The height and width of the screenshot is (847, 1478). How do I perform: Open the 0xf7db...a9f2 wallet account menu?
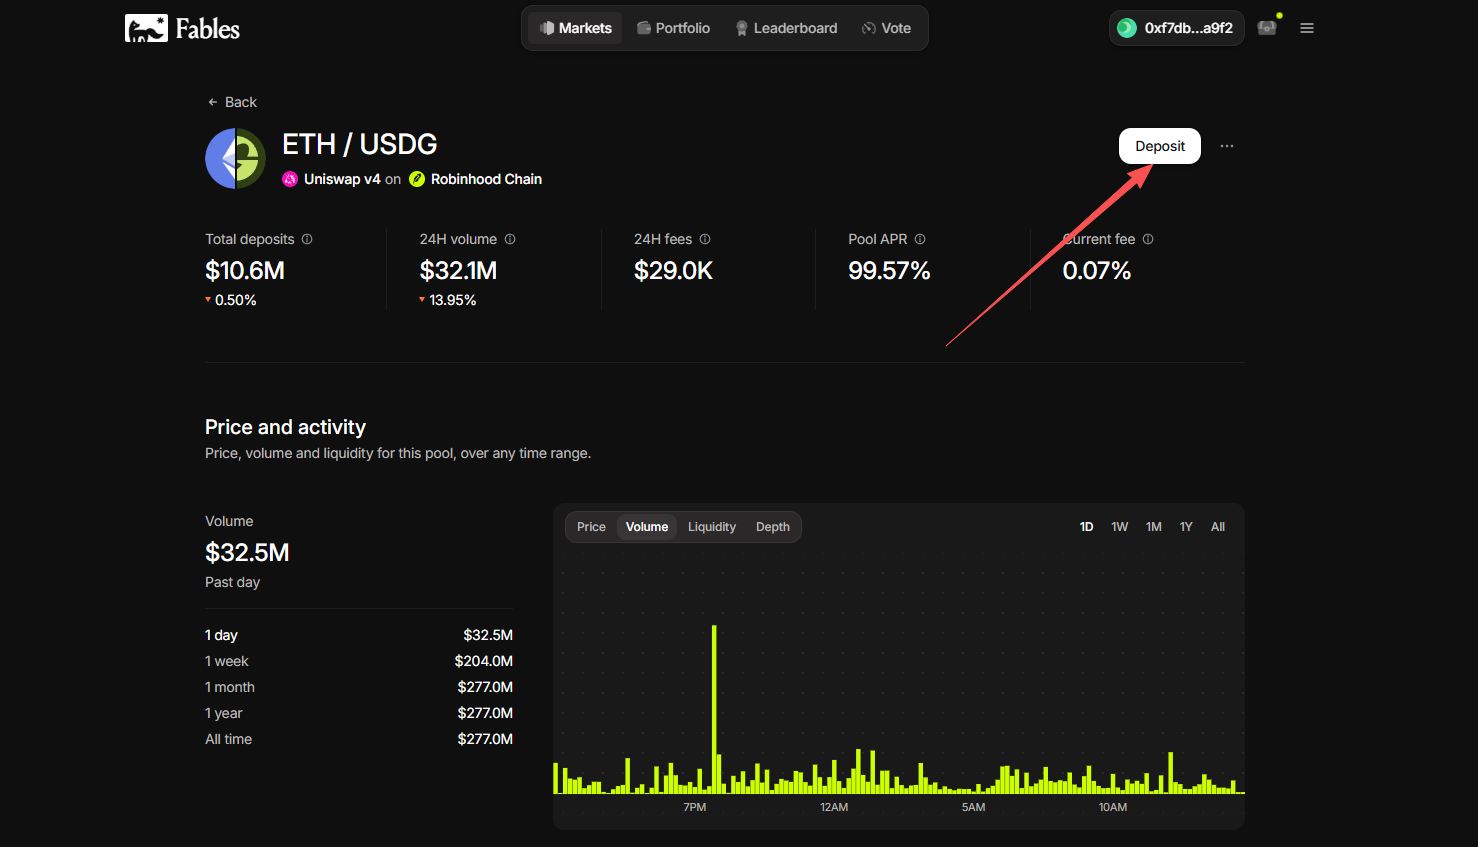[1176, 28]
